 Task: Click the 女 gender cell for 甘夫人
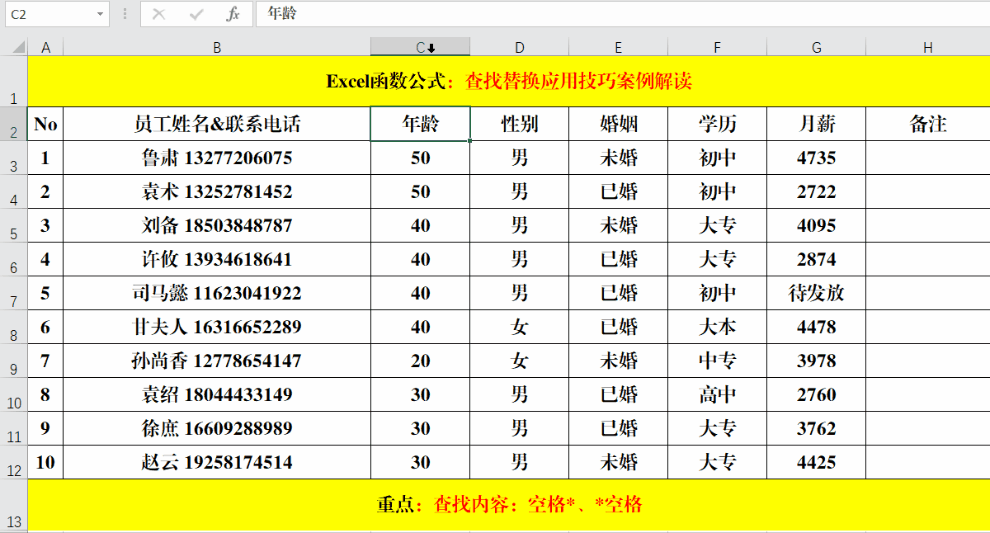coord(519,327)
